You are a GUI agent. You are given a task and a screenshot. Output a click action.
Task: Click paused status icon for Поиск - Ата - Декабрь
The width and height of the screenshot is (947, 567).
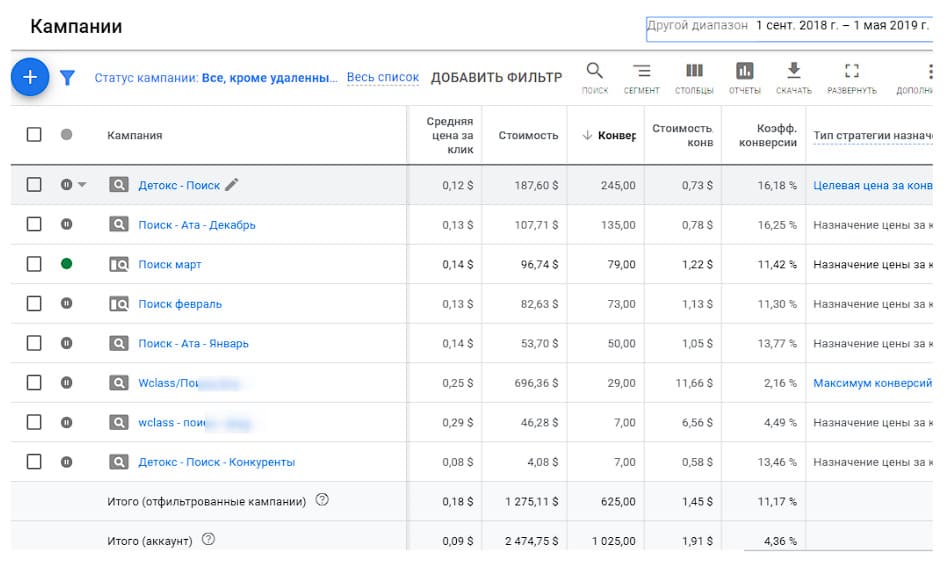point(66,224)
